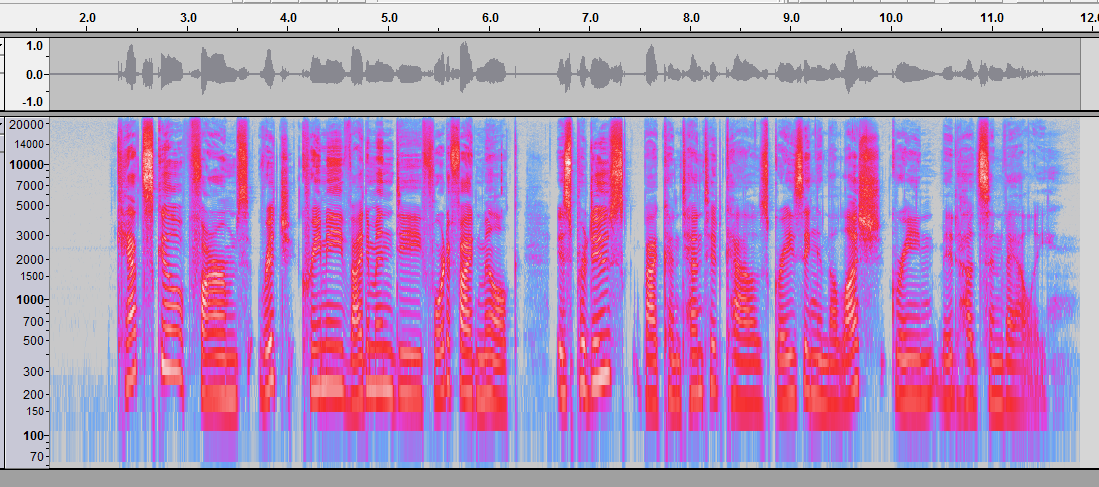Click the 0.0 label on waveform amplitude scale
This screenshot has height=487, width=1099.
coord(34,74)
